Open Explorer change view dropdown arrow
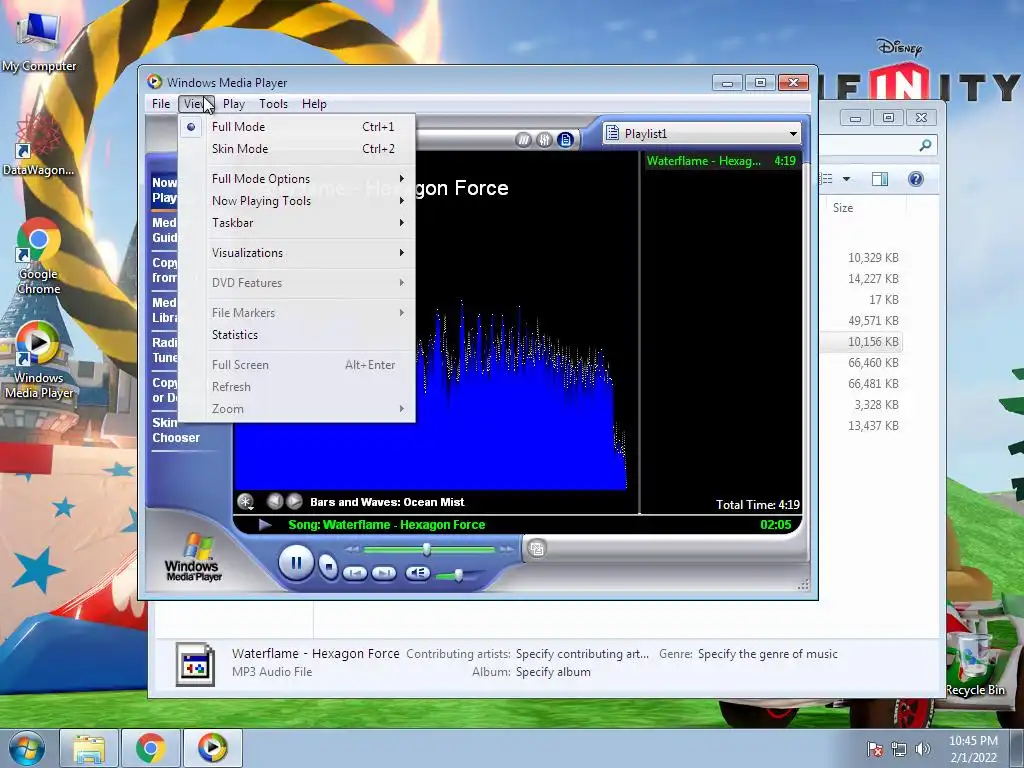The height and width of the screenshot is (768, 1024). pyautogui.click(x=846, y=179)
